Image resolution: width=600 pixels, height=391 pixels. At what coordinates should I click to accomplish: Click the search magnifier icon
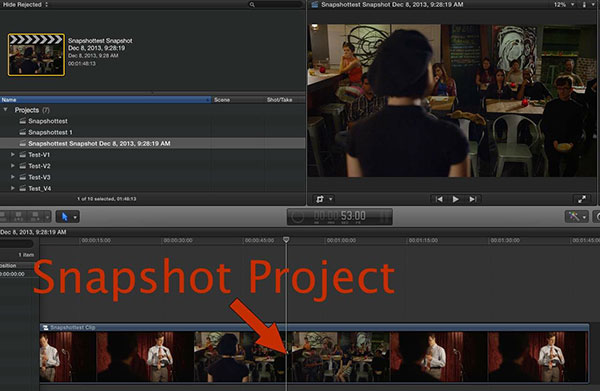252,5
